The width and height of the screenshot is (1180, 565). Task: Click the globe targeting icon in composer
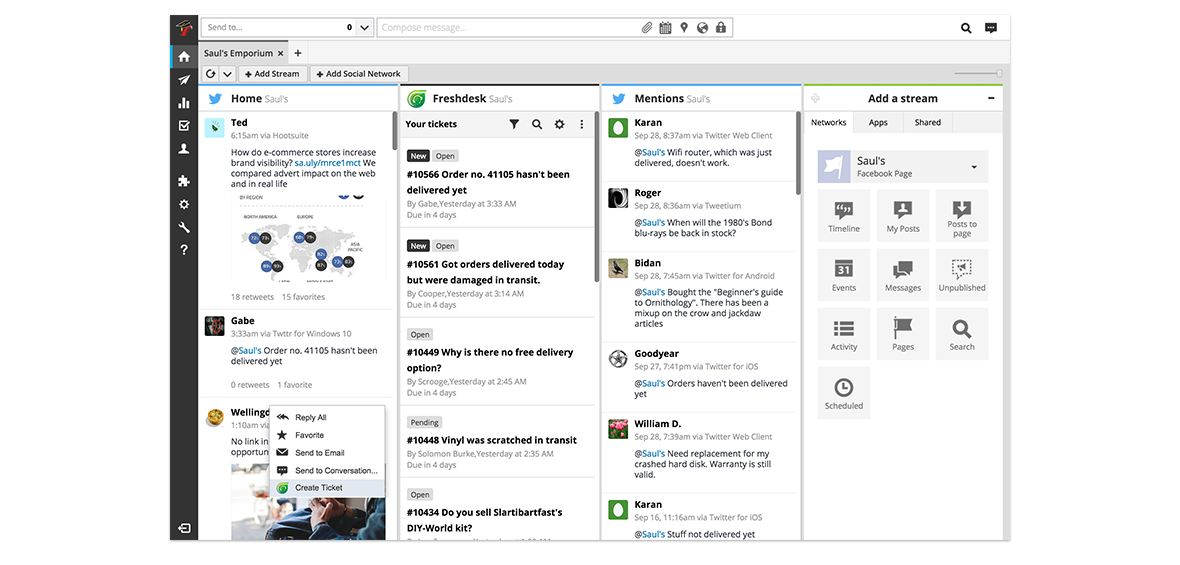(x=703, y=28)
